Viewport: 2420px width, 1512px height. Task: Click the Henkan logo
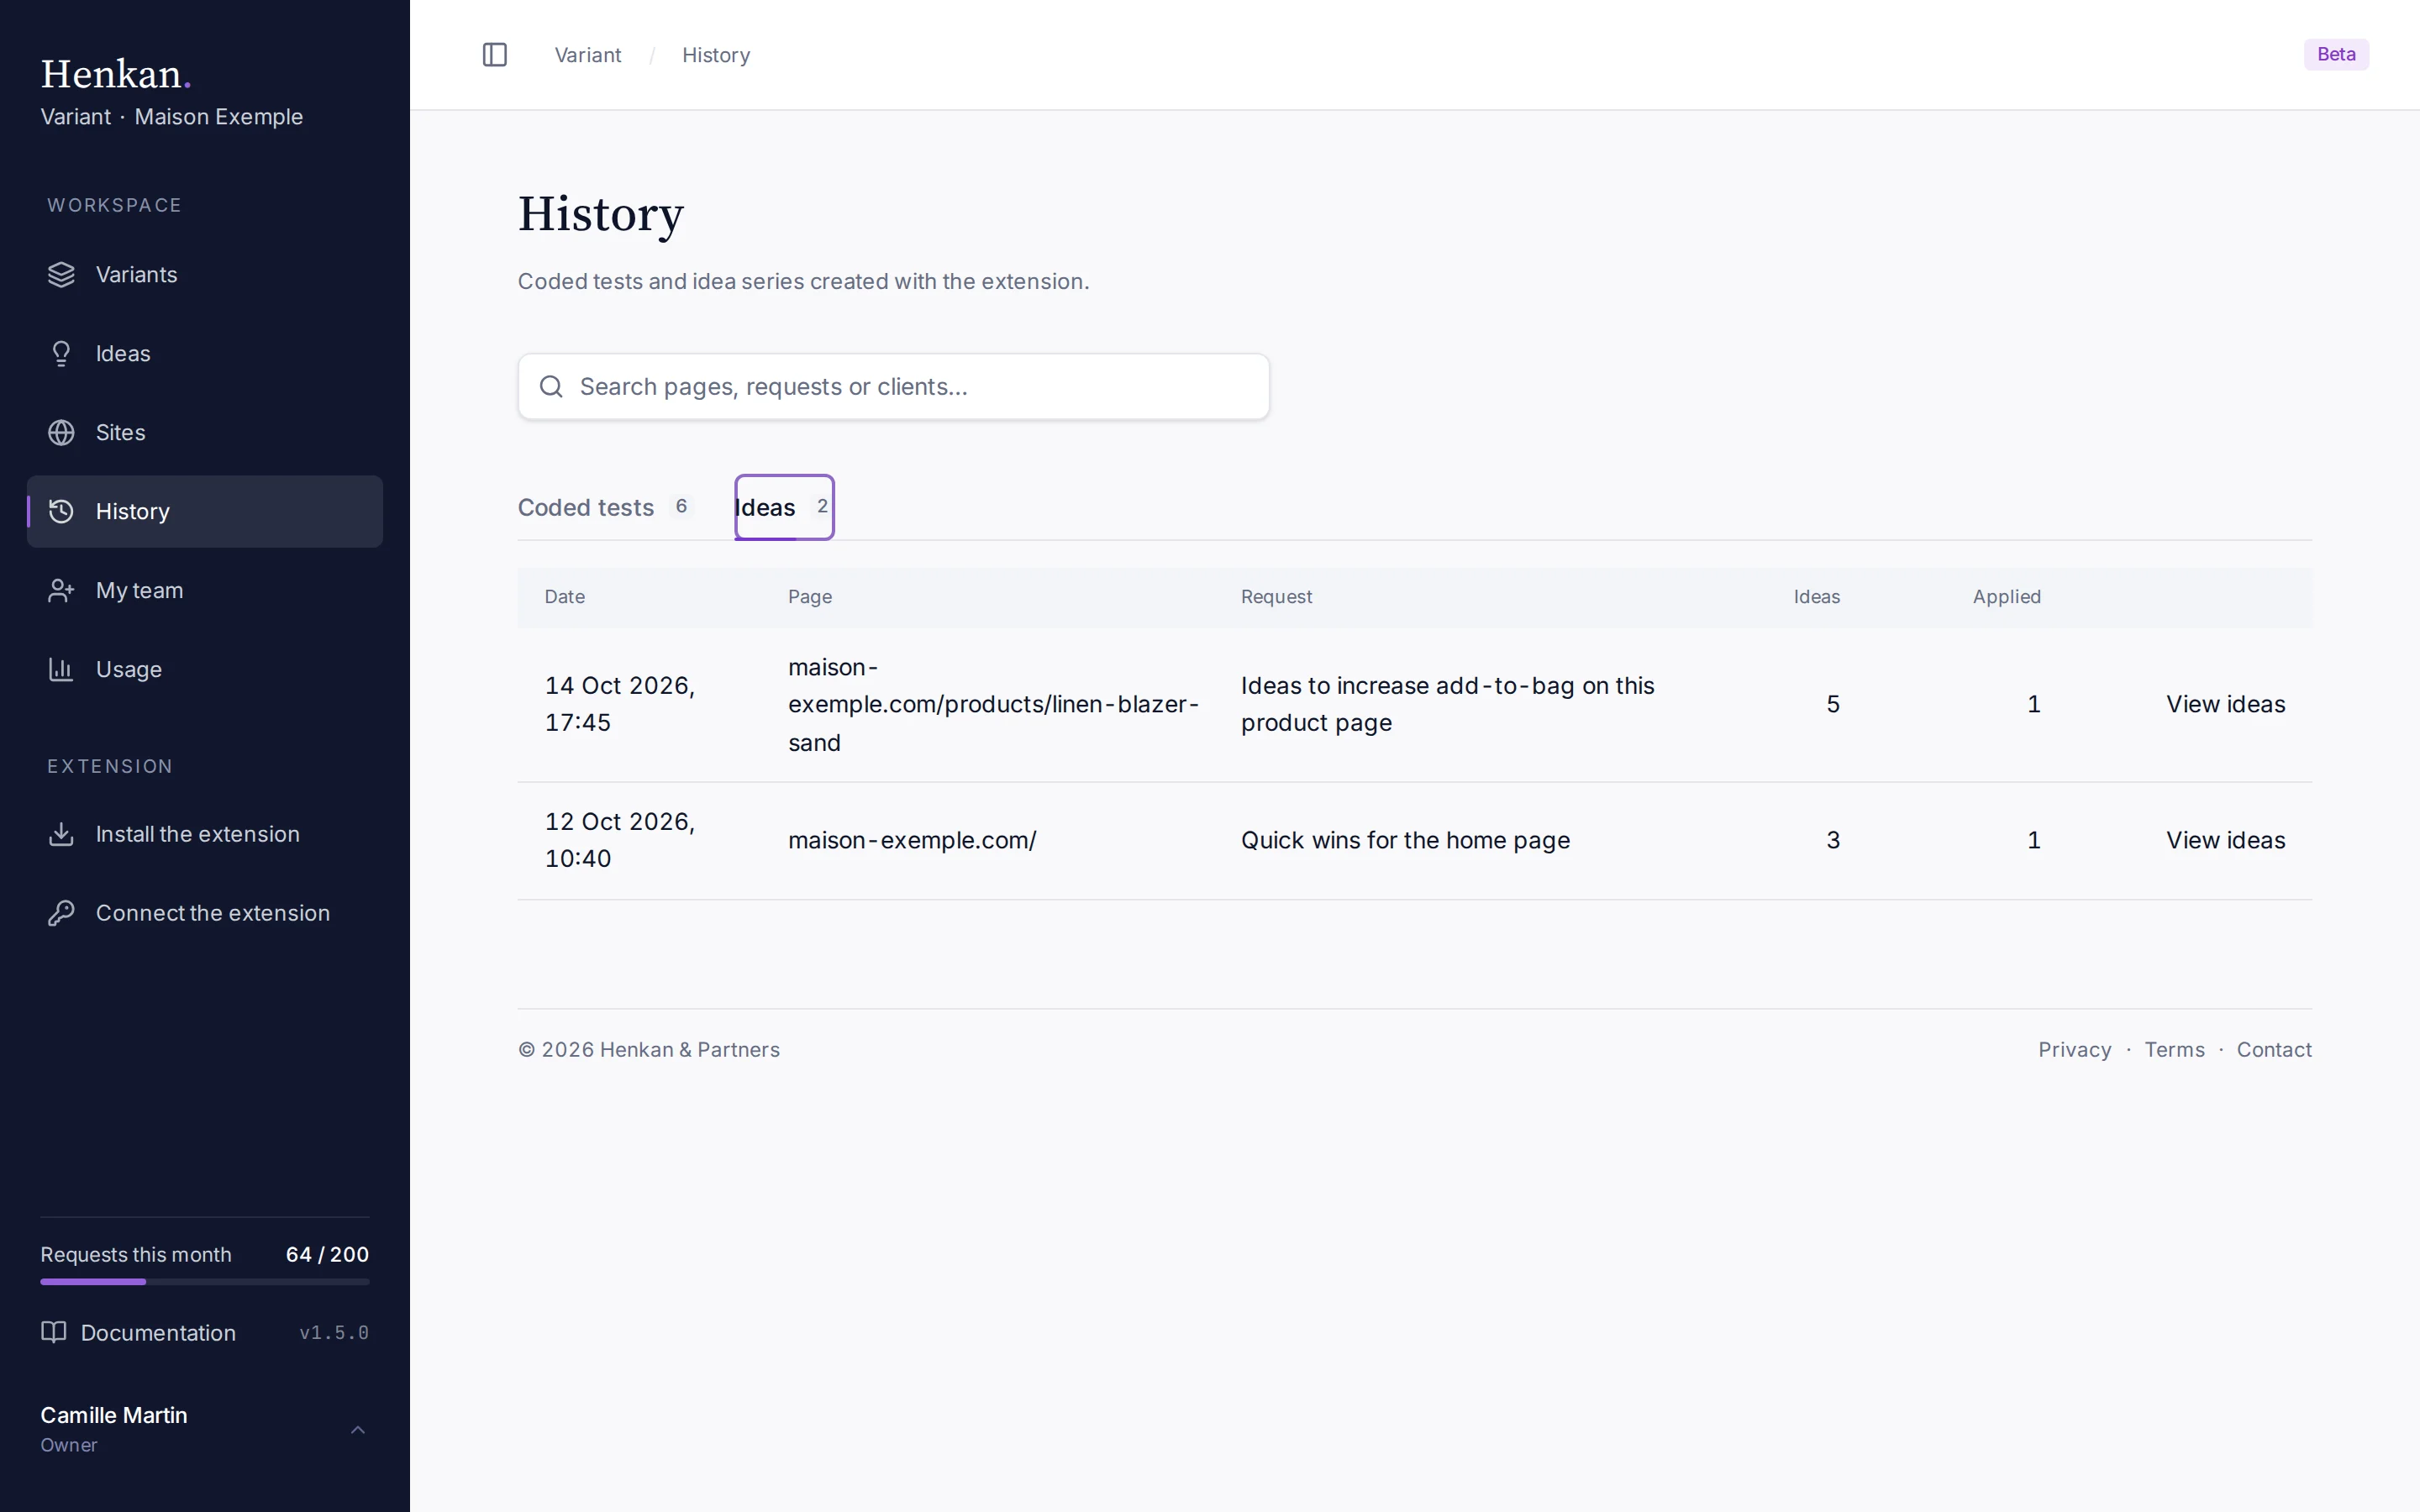[116, 74]
